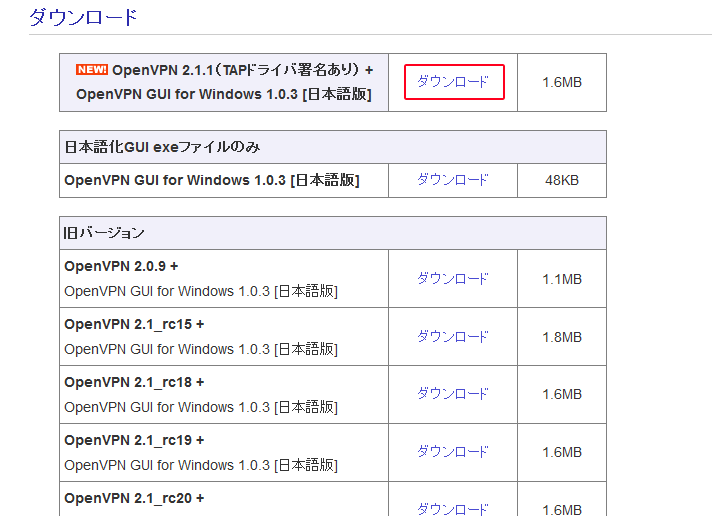Click the OpenVPN 2.1_rc20 + row label

pos(134,498)
